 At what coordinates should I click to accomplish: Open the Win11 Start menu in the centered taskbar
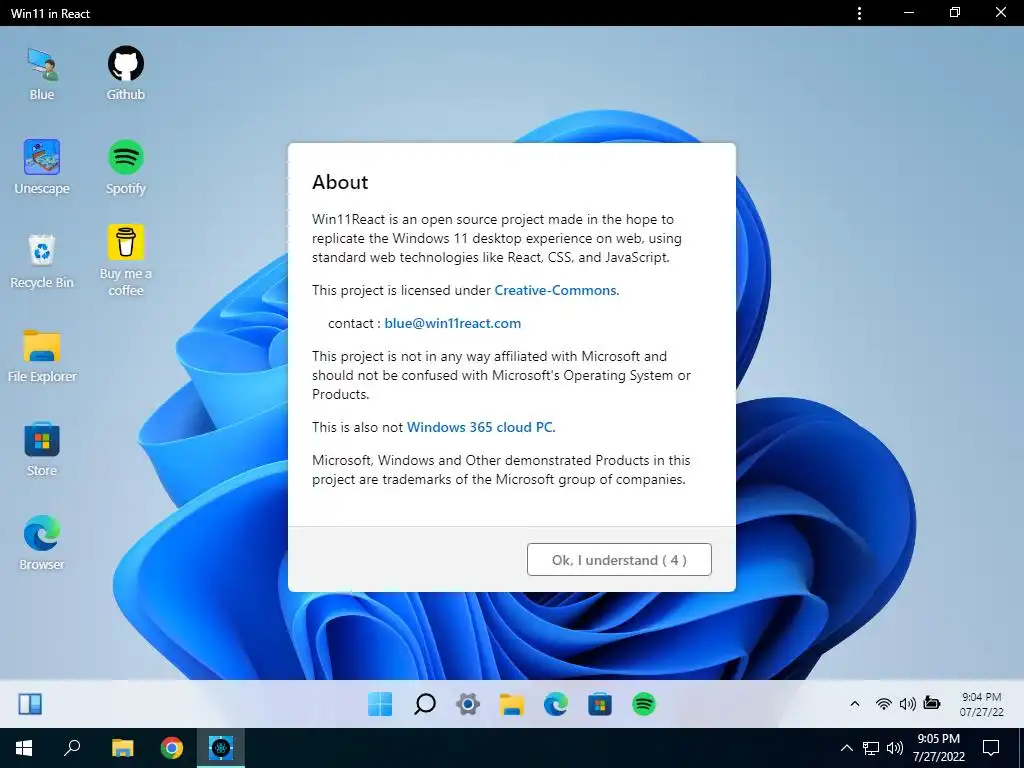[x=380, y=704]
